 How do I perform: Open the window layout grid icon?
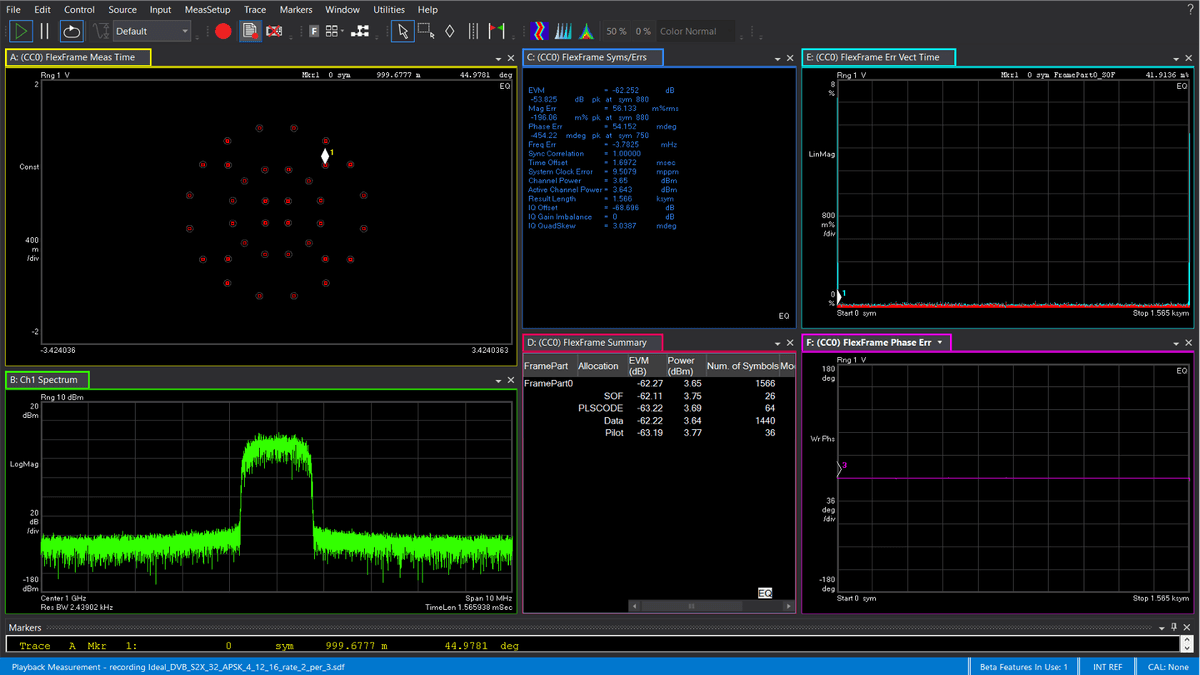(x=331, y=31)
